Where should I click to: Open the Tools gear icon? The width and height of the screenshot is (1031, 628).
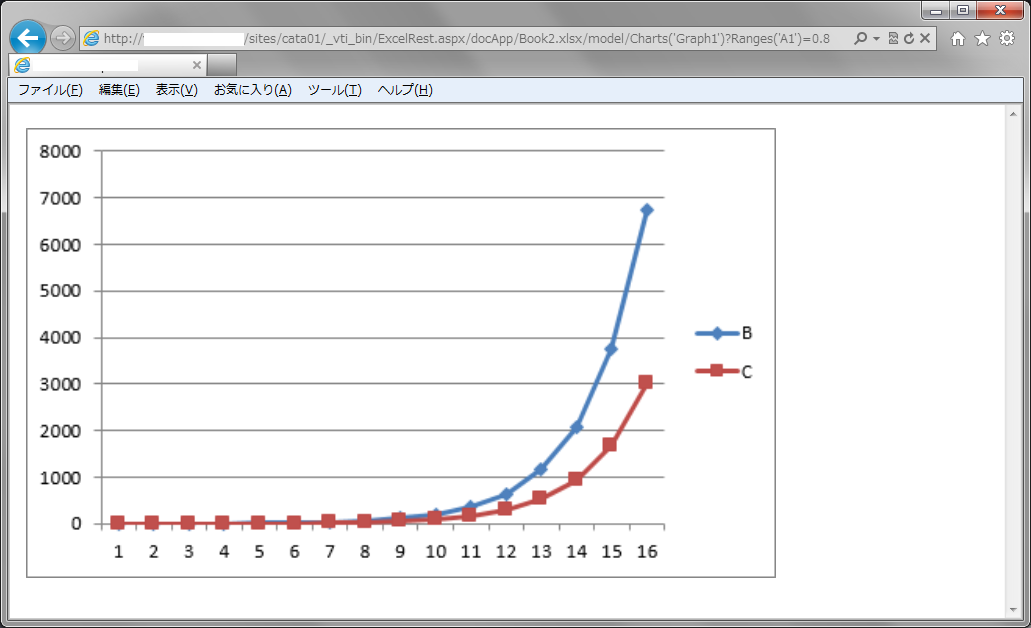[1007, 38]
